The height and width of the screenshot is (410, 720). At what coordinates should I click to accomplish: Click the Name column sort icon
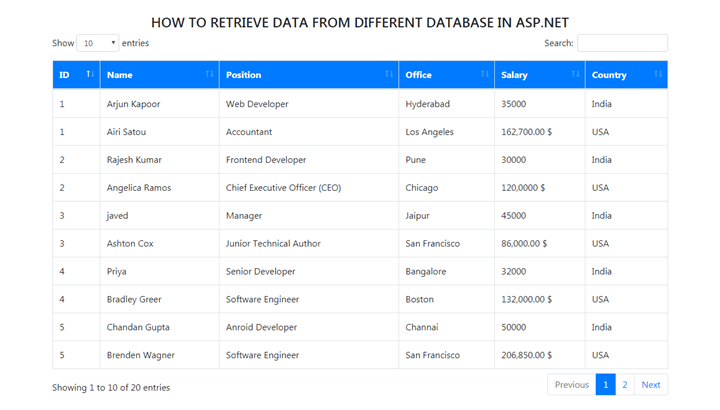click(x=209, y=74)
